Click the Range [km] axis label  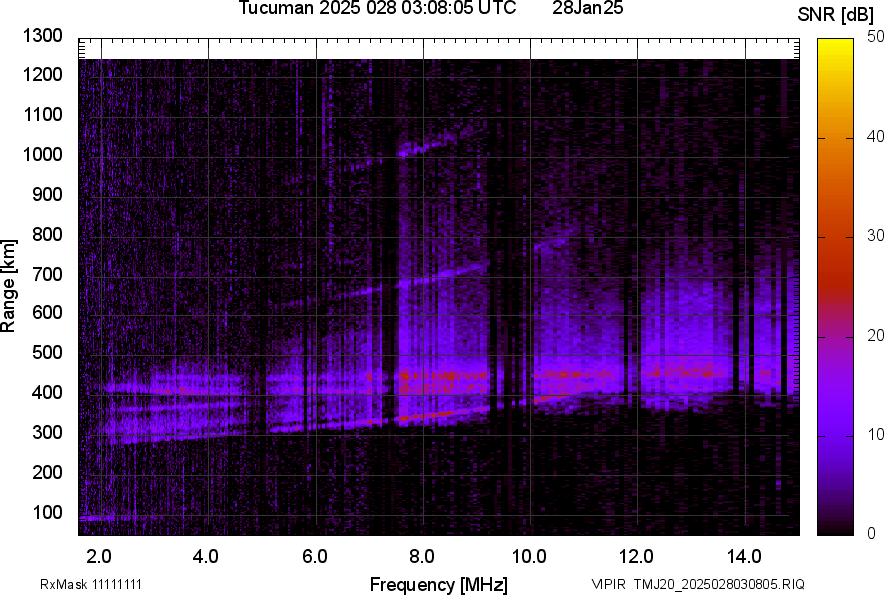pyautogui.click(x=9, y=286)
